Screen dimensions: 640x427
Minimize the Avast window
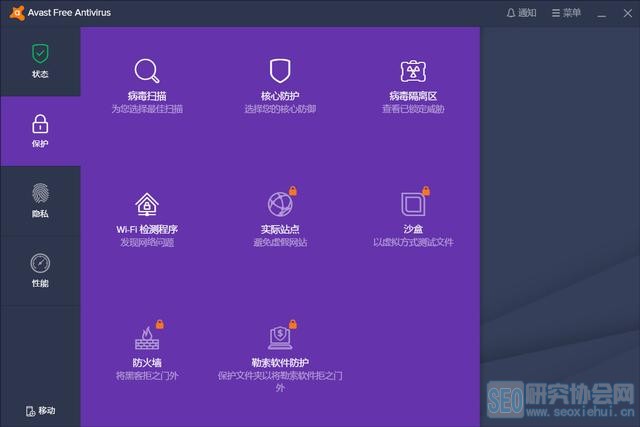pyautogui.click(x=601, y=14)
